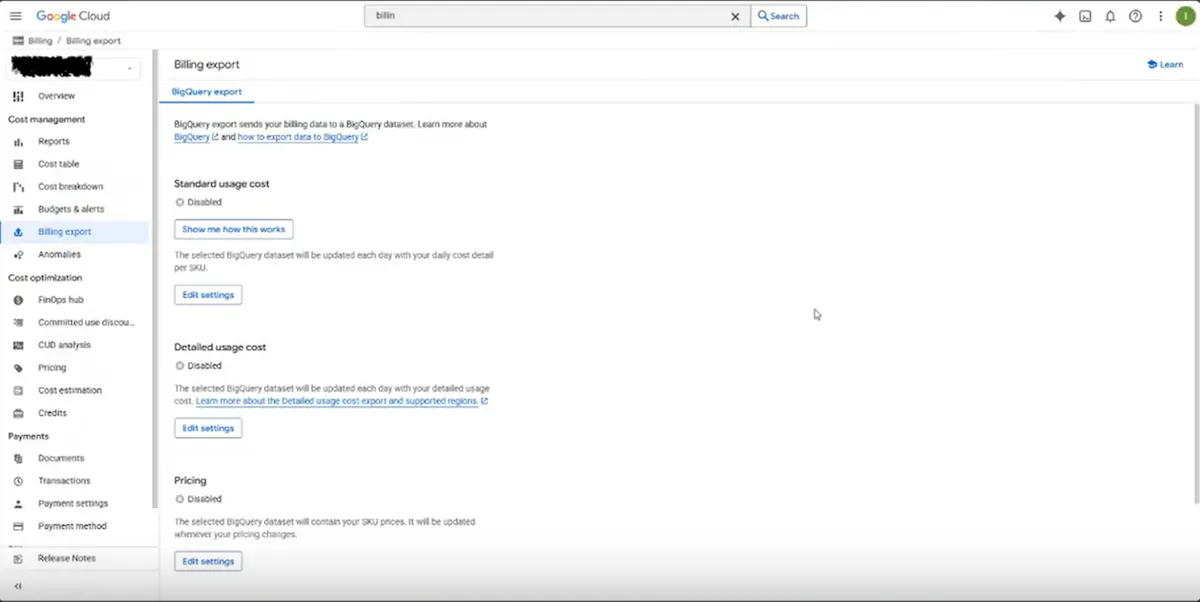Click Pricing section Disabled status
Screen dimensions: 1200x602
click(x=199, y=499)
